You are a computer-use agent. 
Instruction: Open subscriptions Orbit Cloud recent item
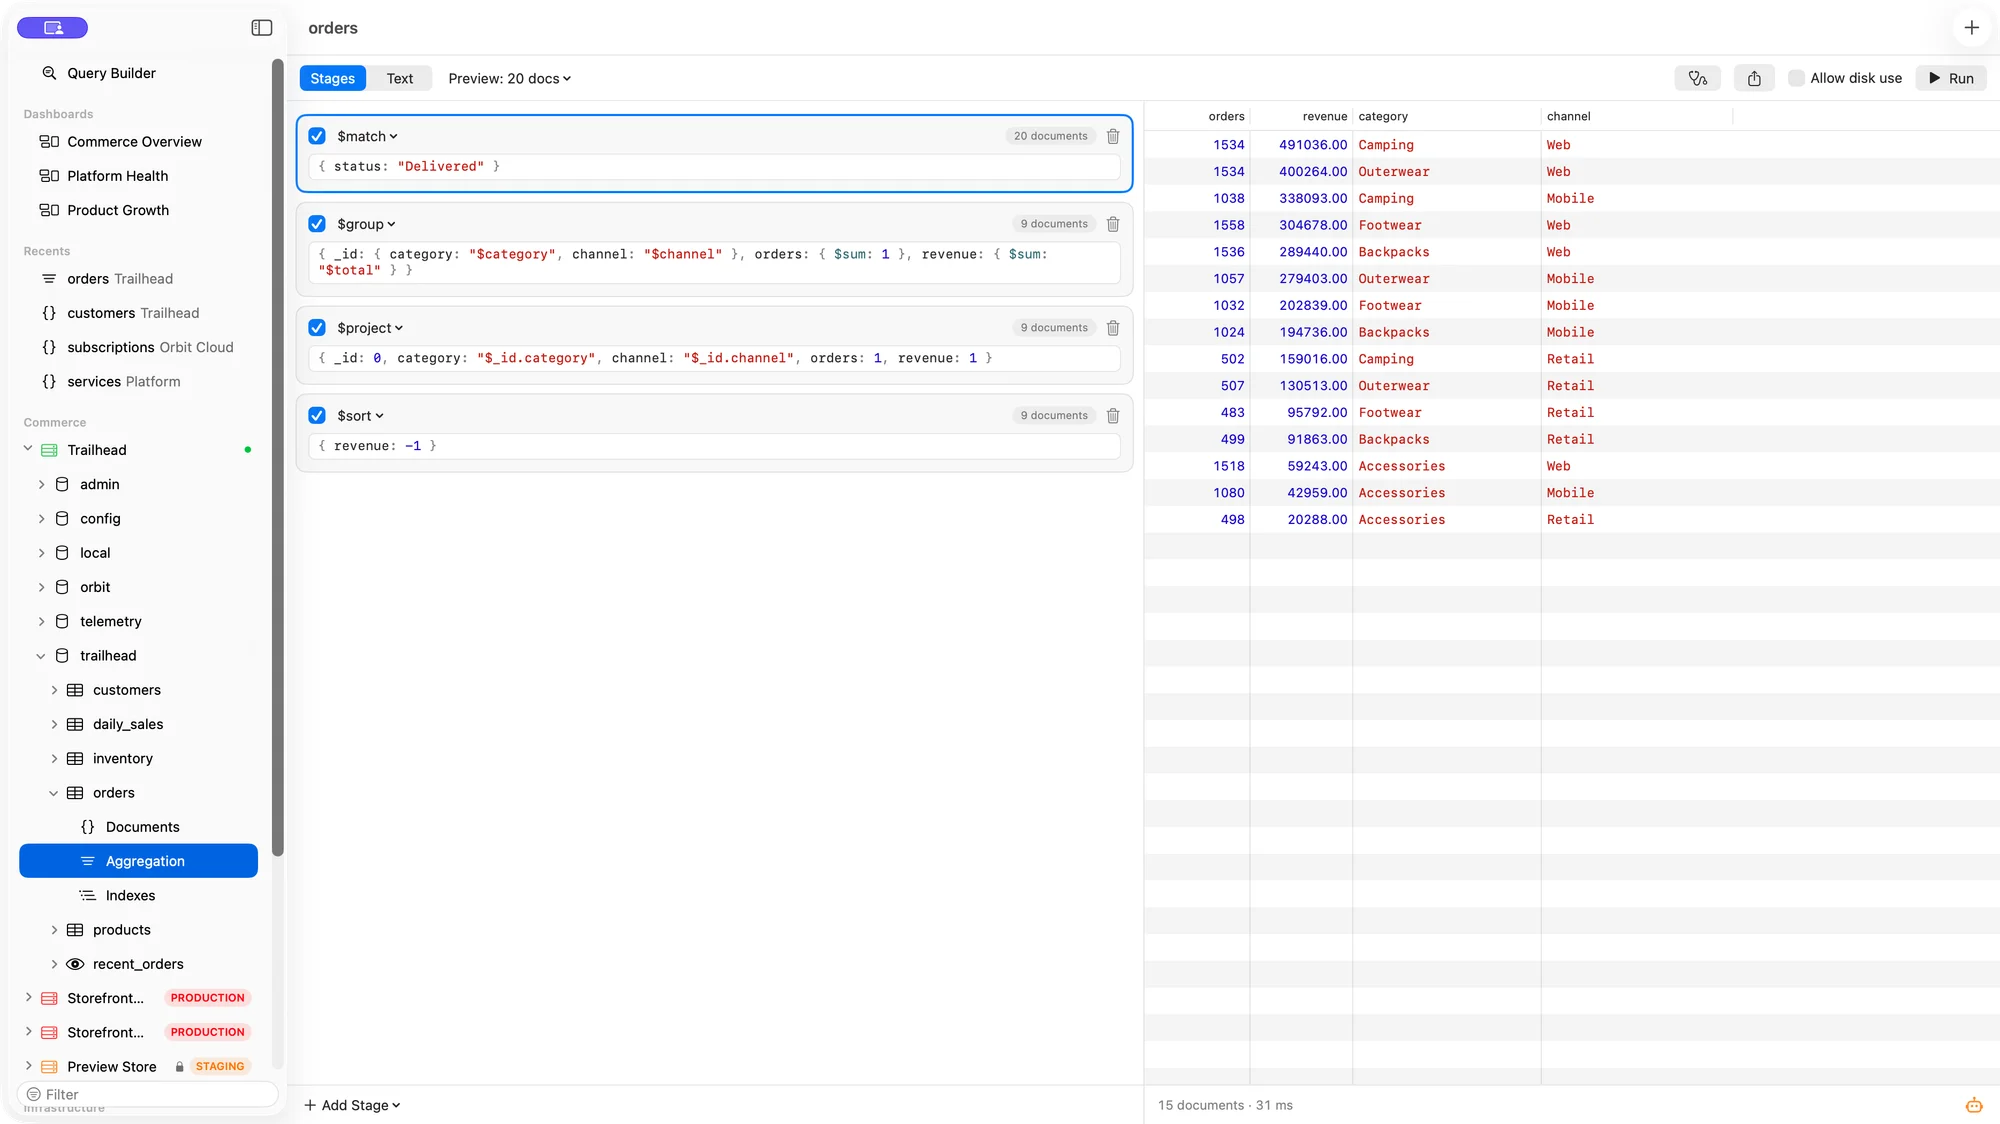[136, 347]
